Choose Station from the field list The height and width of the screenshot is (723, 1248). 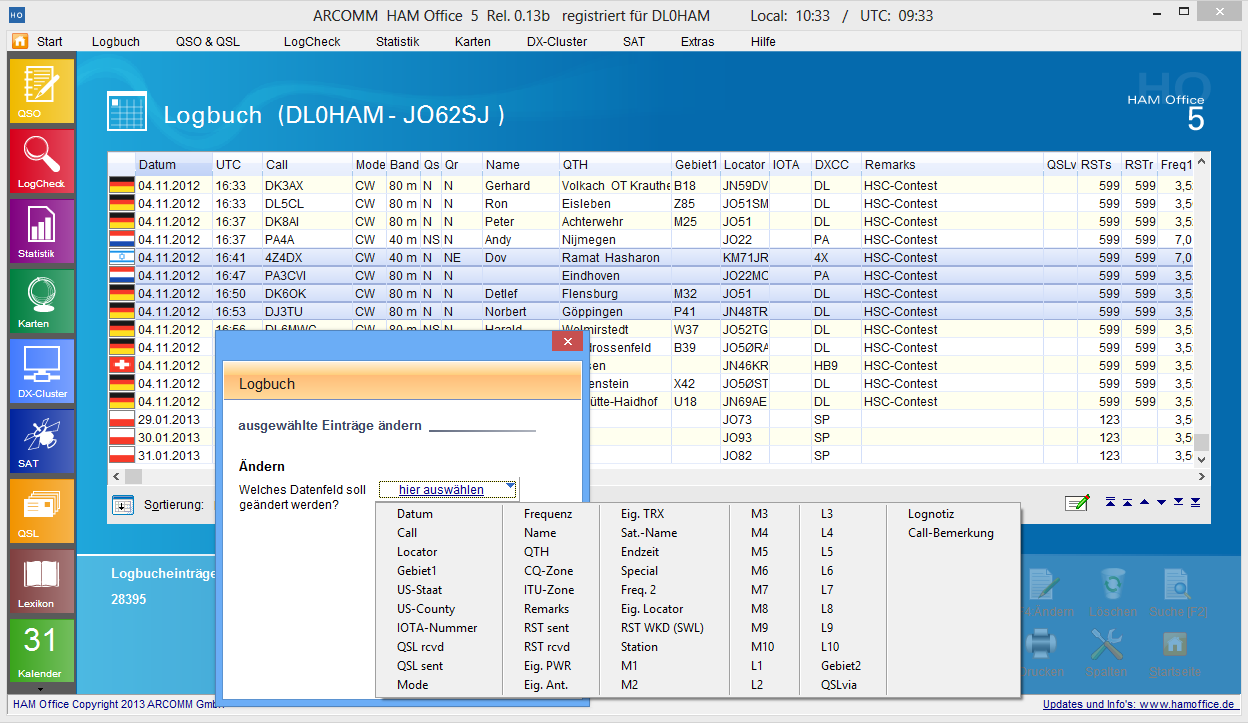point(639,647)
